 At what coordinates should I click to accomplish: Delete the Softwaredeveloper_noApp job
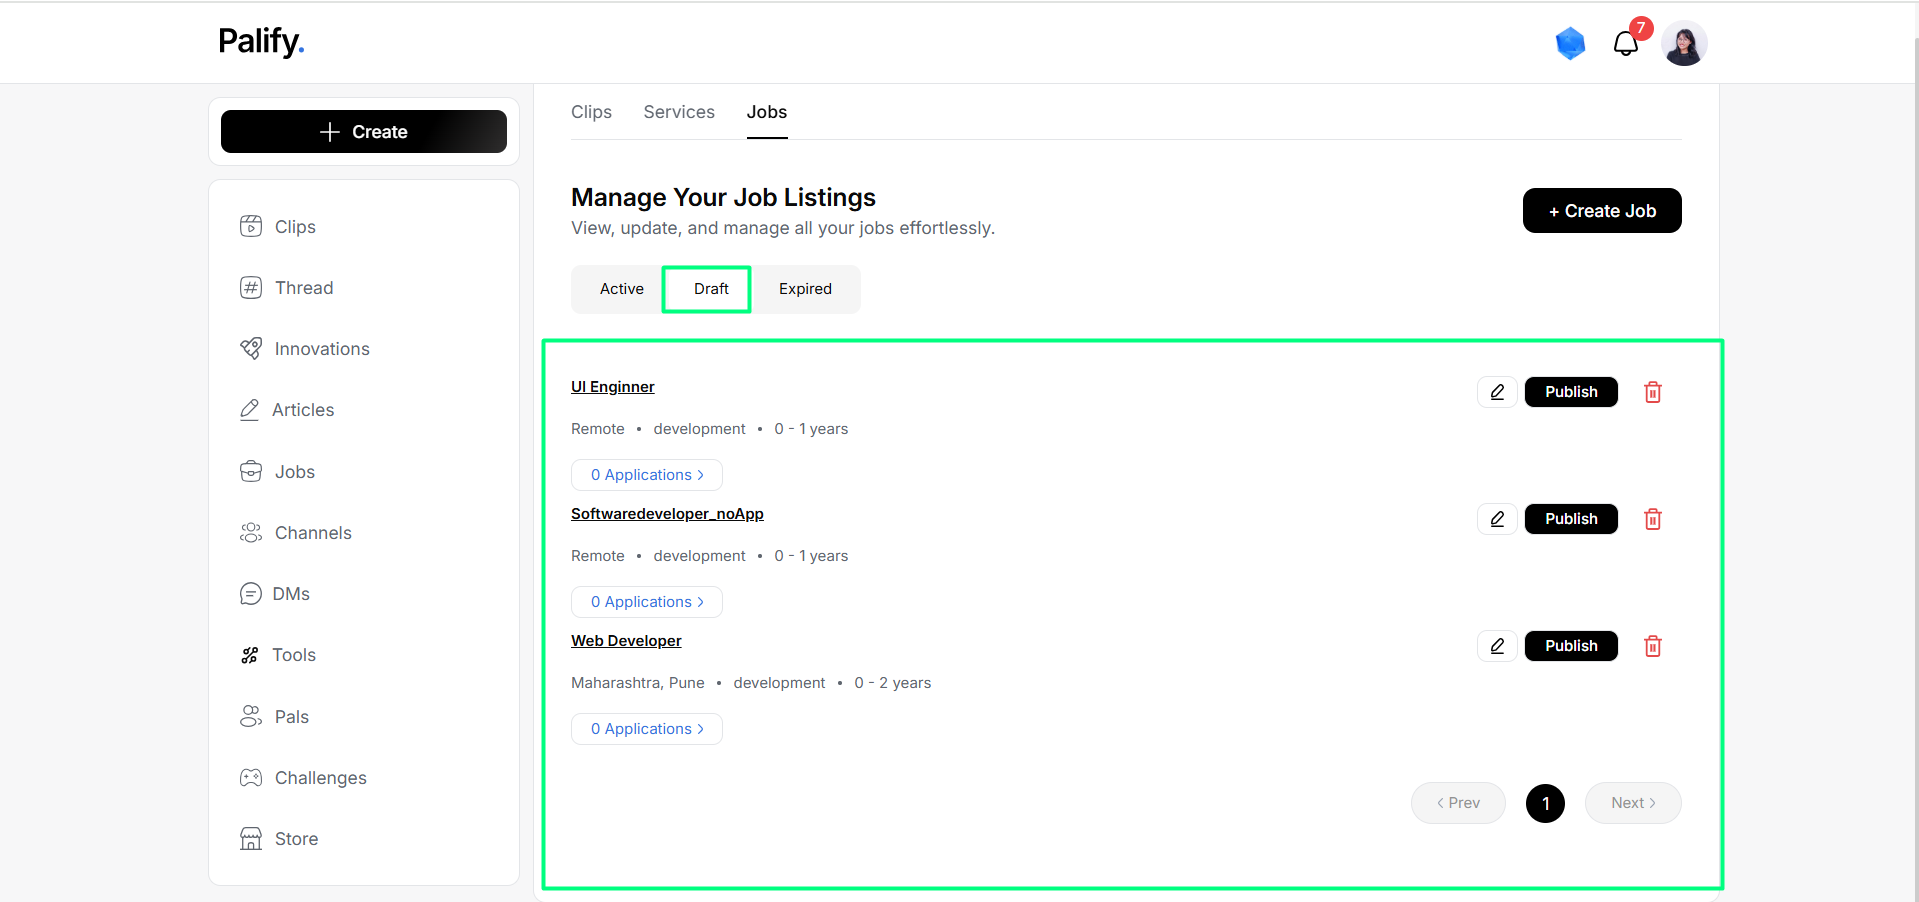click(x=1653, y=519)
